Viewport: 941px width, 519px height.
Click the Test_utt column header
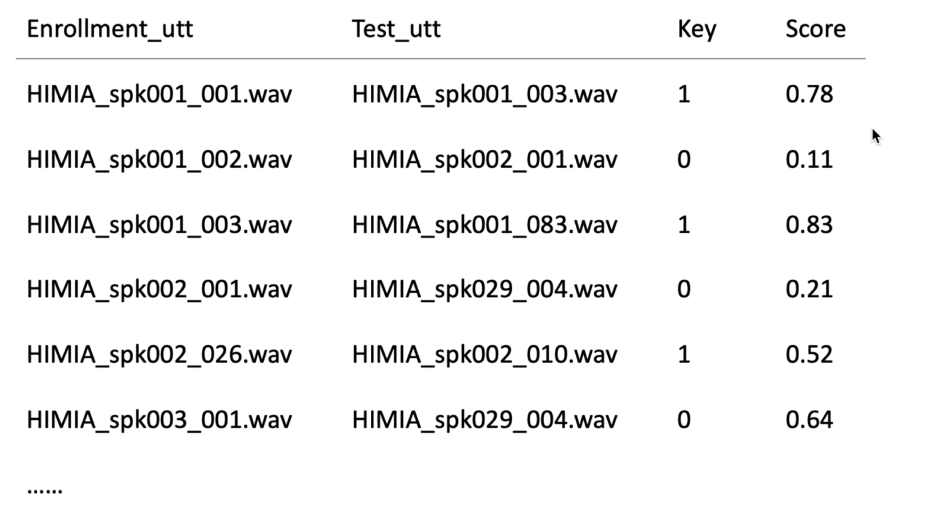pyautogui.click(x=396, y=29)
